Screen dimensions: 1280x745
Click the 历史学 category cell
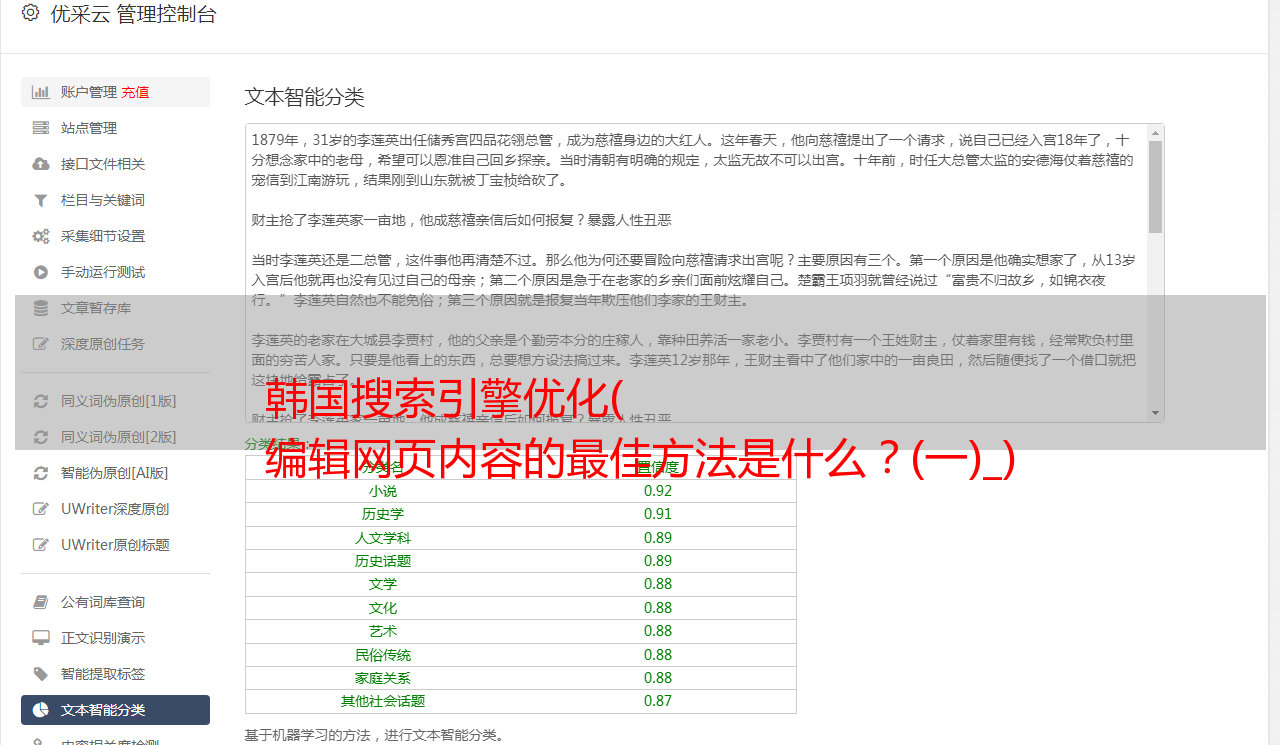(x=383, y=514)
